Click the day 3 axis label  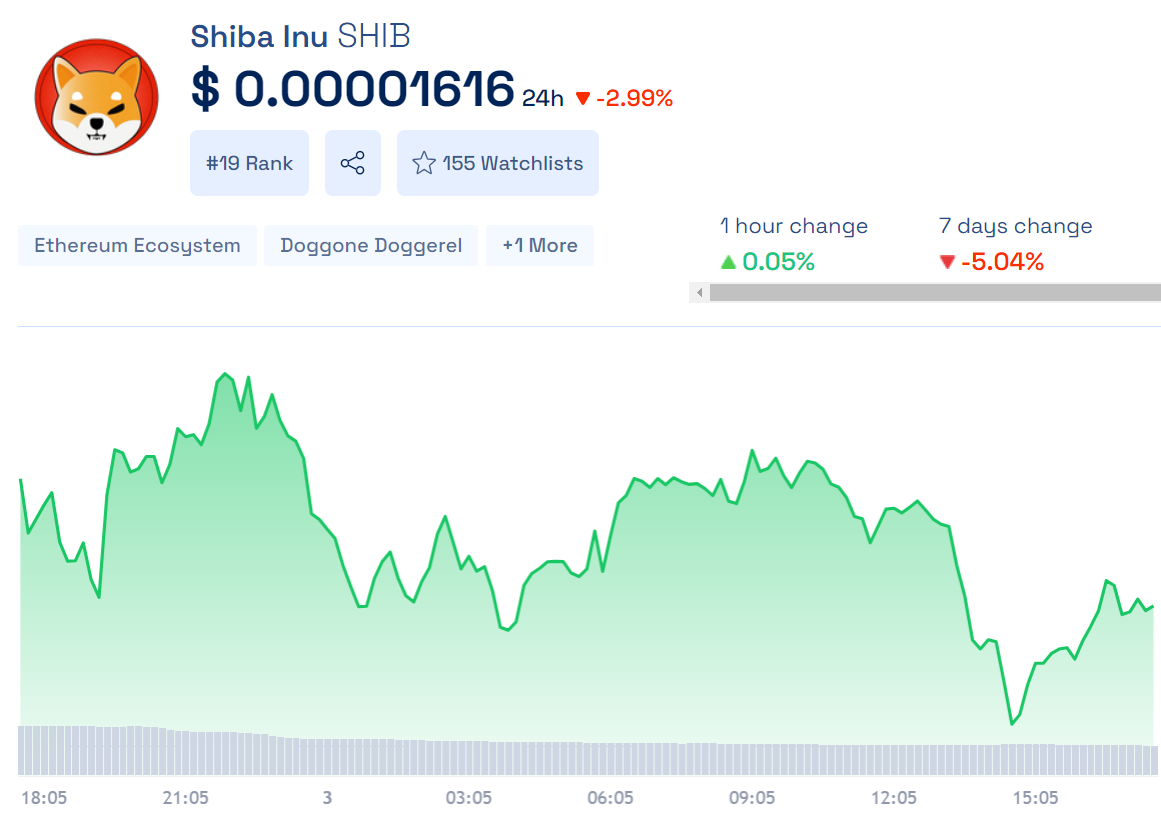click(327, 798)
